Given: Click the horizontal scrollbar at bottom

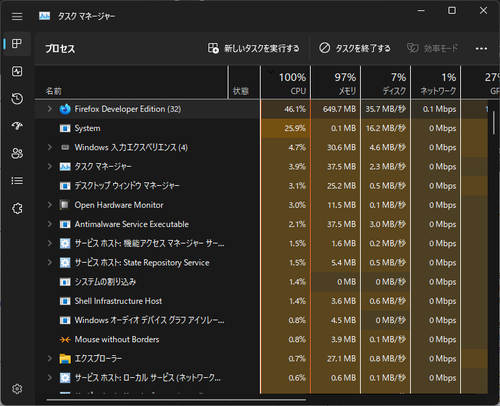Looking at the screenshot, I should click(176, 399).
